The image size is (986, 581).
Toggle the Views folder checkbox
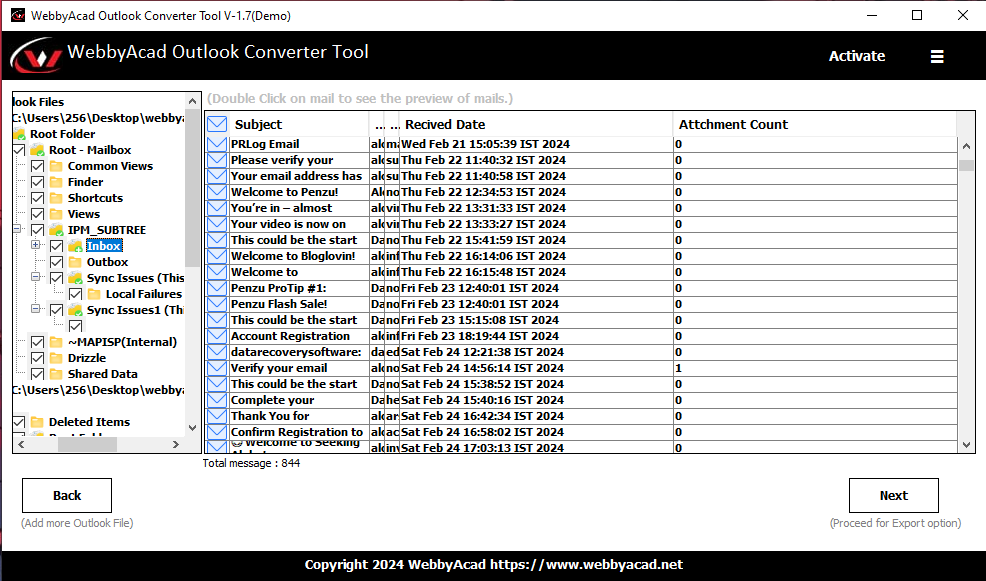[x=38, y=214]
